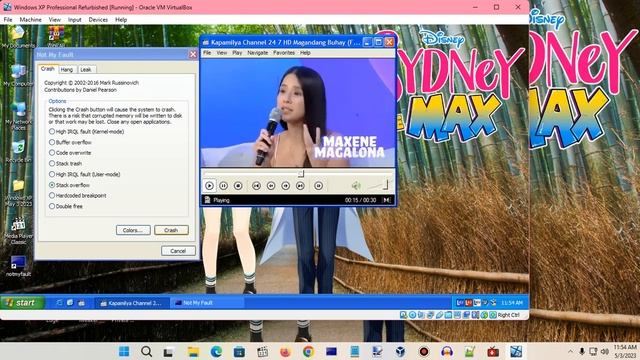The width and height of the screenshot is (640, 360).
Task: Click the 00:15 / 00:30 time display
Action: (x=360, y=200)
